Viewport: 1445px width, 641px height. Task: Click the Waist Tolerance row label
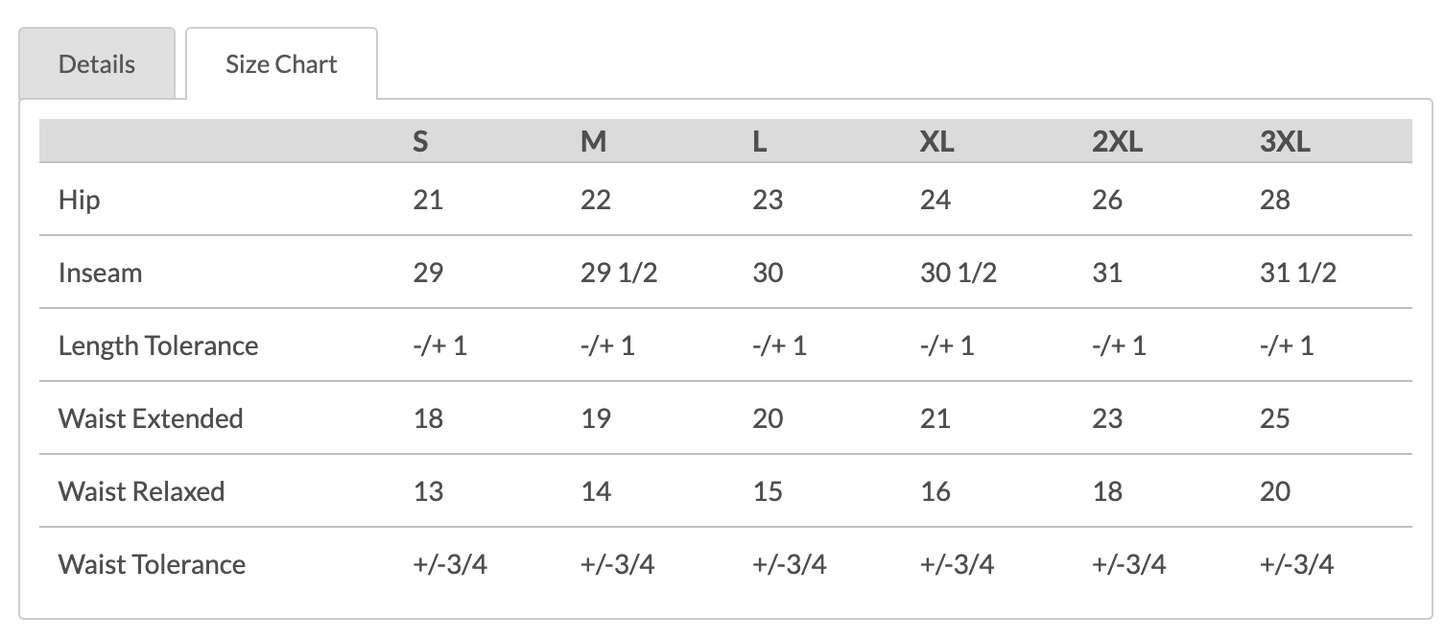[x=152, y=564]
